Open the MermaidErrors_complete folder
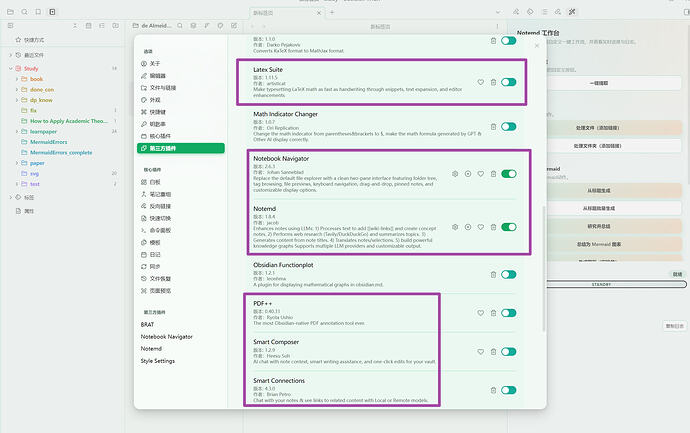Image resolution: width=690 pixels, height=433 pixels. tap(61, 153)
